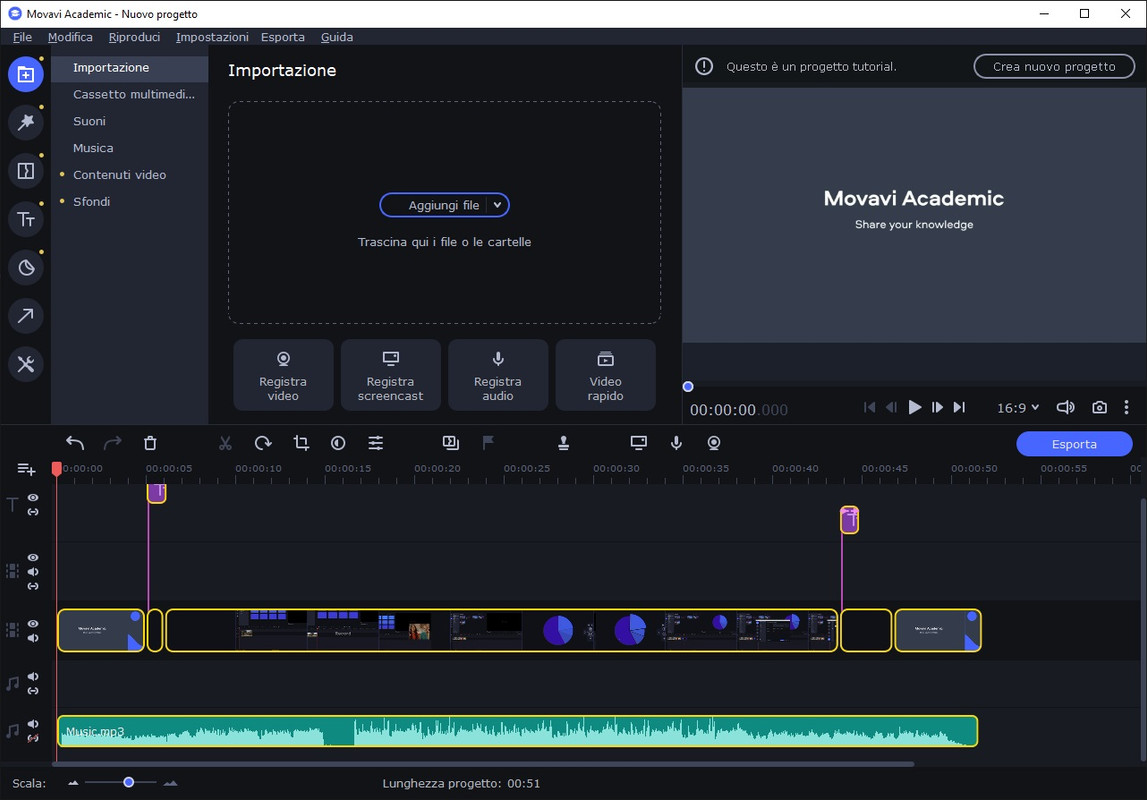Toggle link on overlay video track

(33, 586)
